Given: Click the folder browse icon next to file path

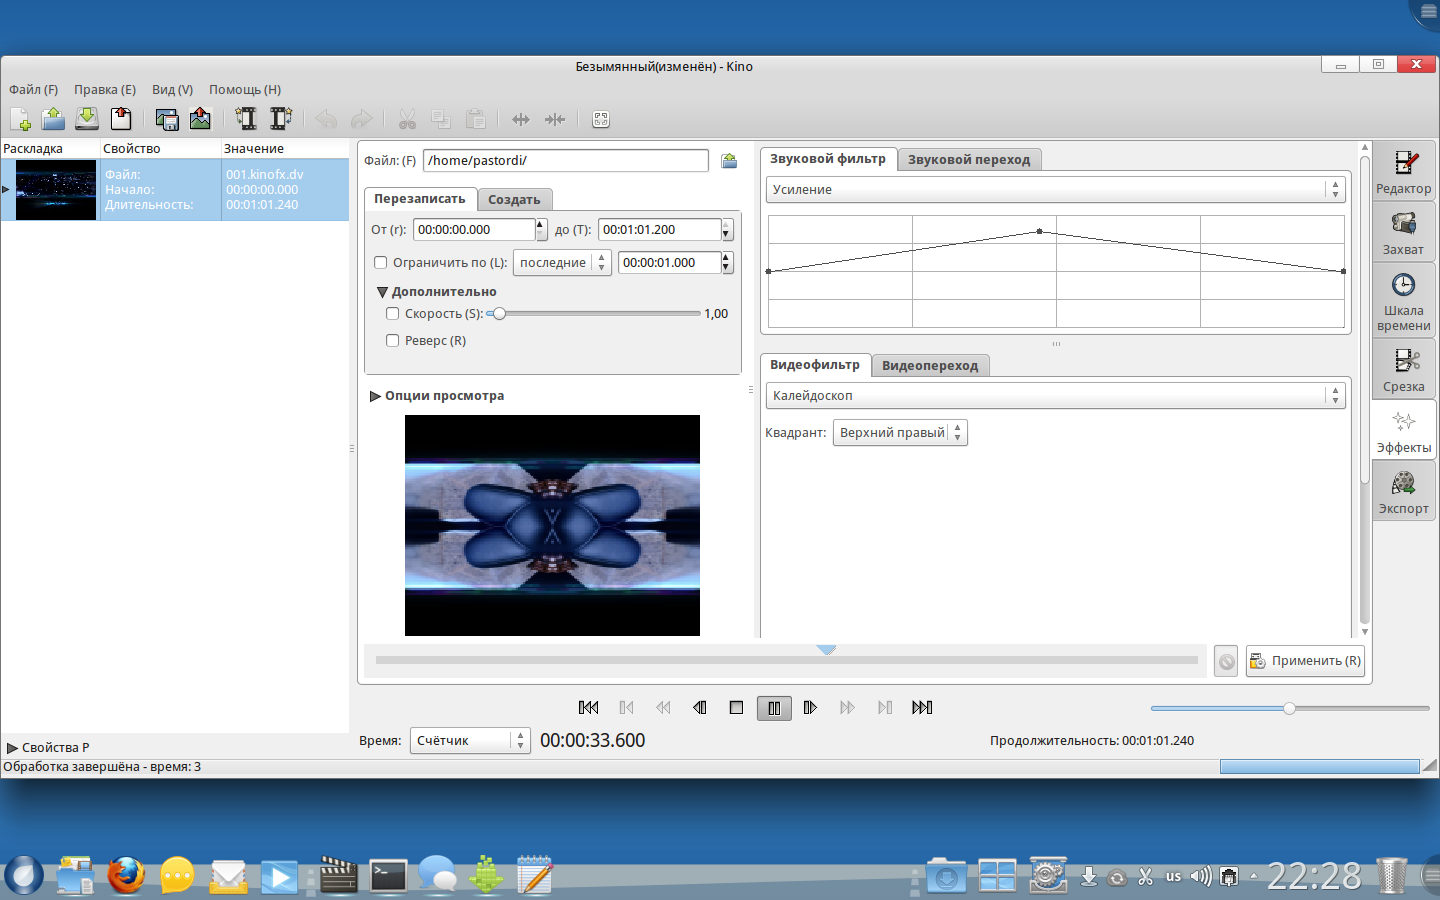Looking at the screenshot, I should coord(729,161).
